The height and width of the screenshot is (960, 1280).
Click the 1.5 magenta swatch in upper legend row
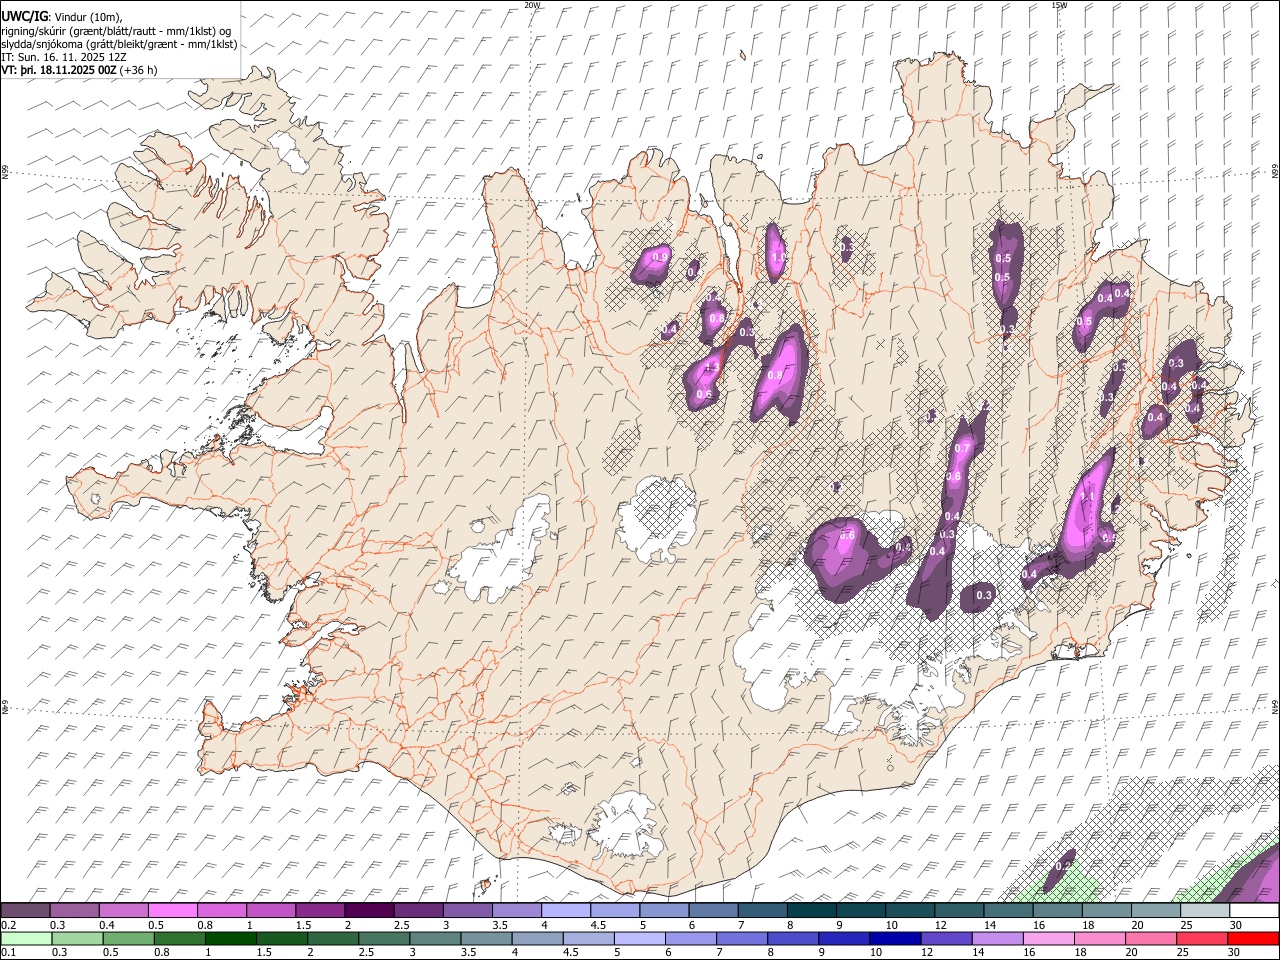pos(319,911)
